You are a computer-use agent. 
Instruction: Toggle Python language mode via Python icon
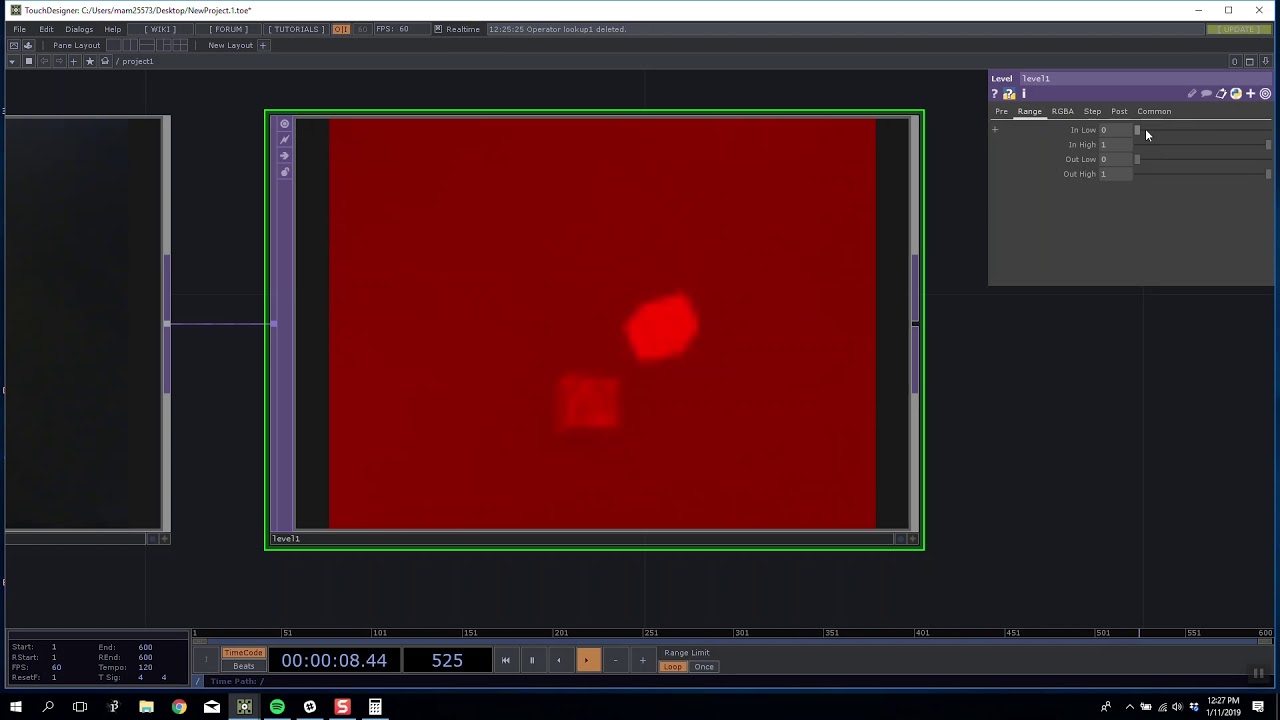(1236, 93)
